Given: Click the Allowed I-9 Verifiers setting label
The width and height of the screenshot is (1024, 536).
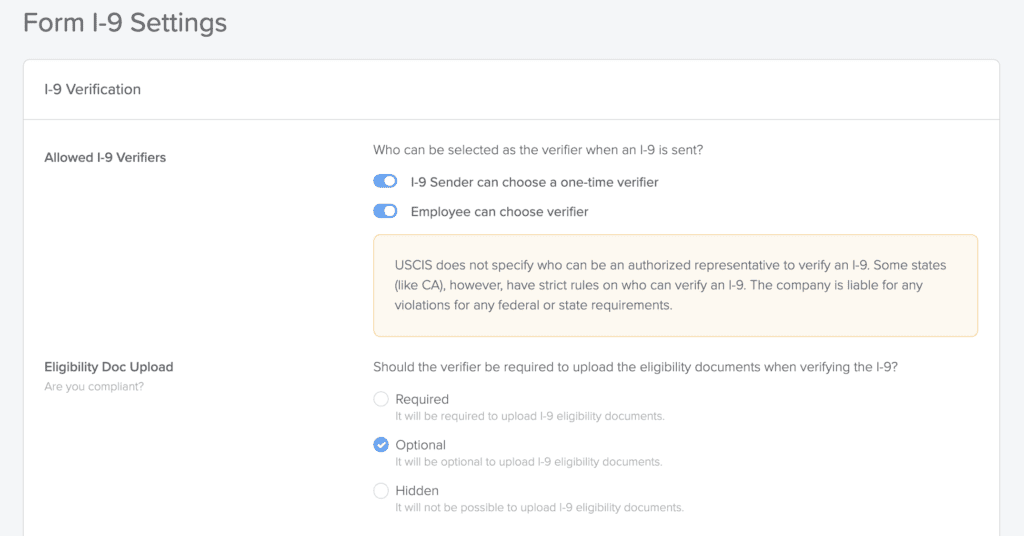Looking at the screenshot, I should (105, 157).
